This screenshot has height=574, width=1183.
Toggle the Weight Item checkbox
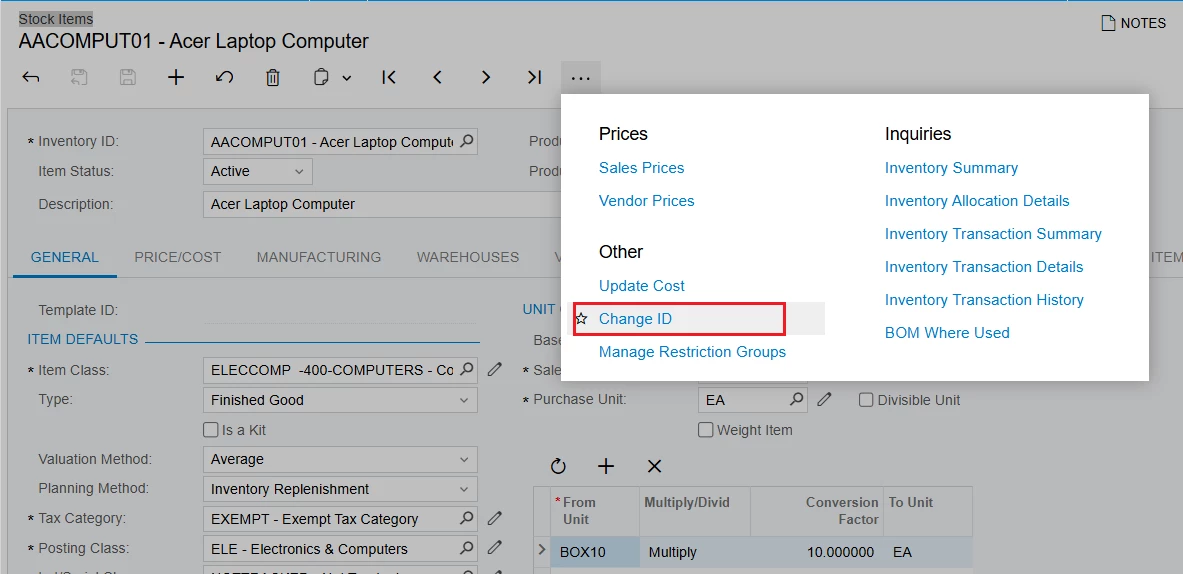705,430
